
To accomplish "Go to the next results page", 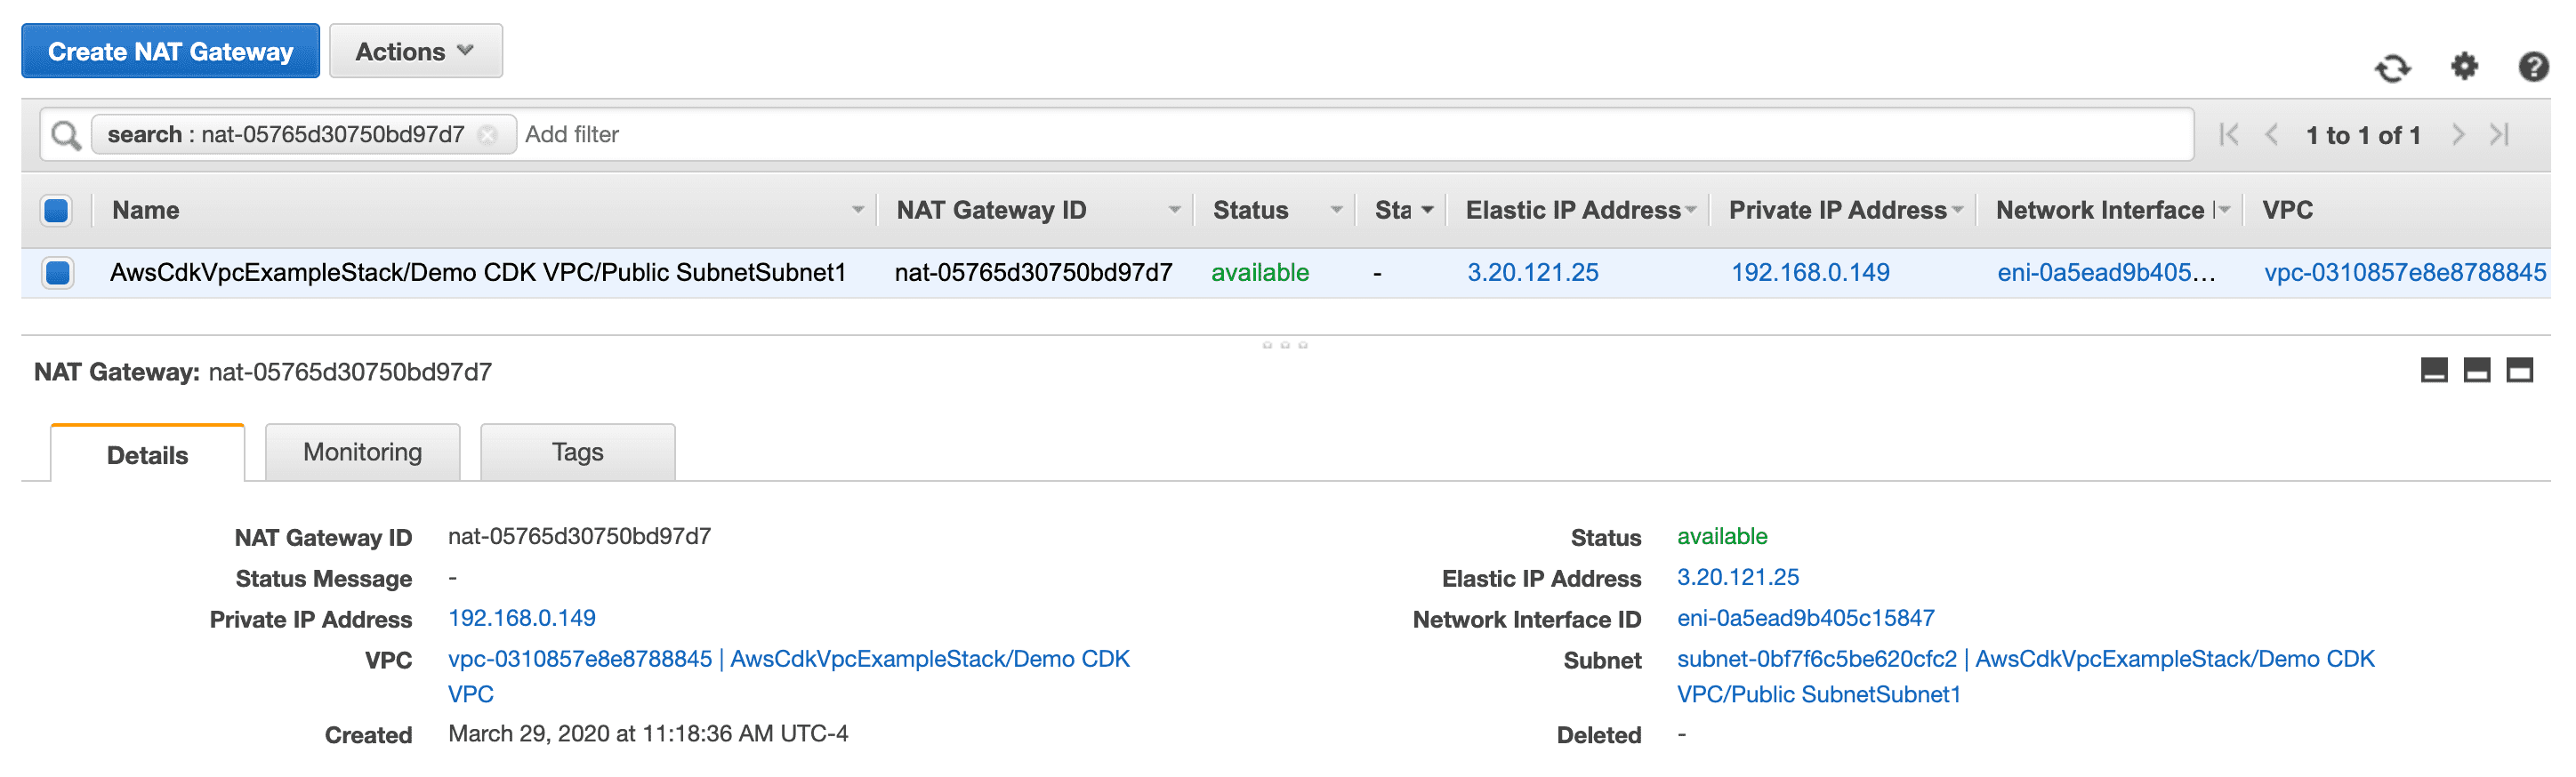I will tap(2458, 135).
